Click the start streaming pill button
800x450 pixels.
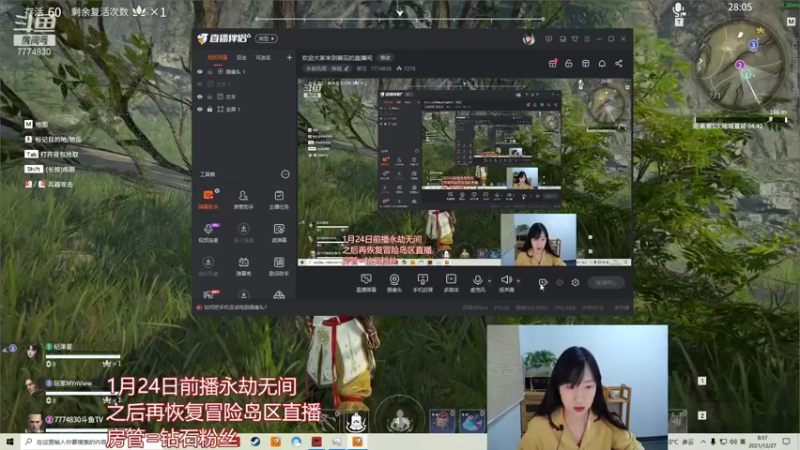click(x=606, y=283)
